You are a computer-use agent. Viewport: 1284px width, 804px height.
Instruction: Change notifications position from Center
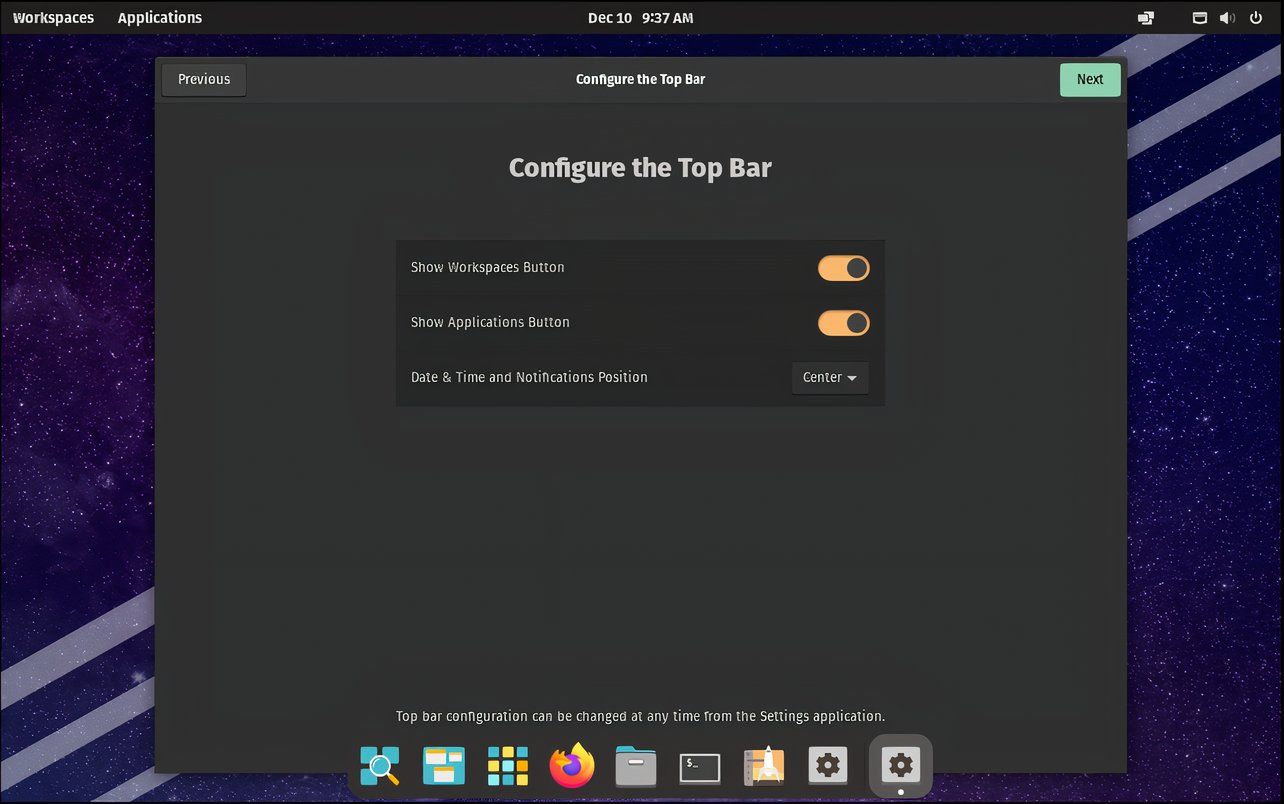(829, 377)
